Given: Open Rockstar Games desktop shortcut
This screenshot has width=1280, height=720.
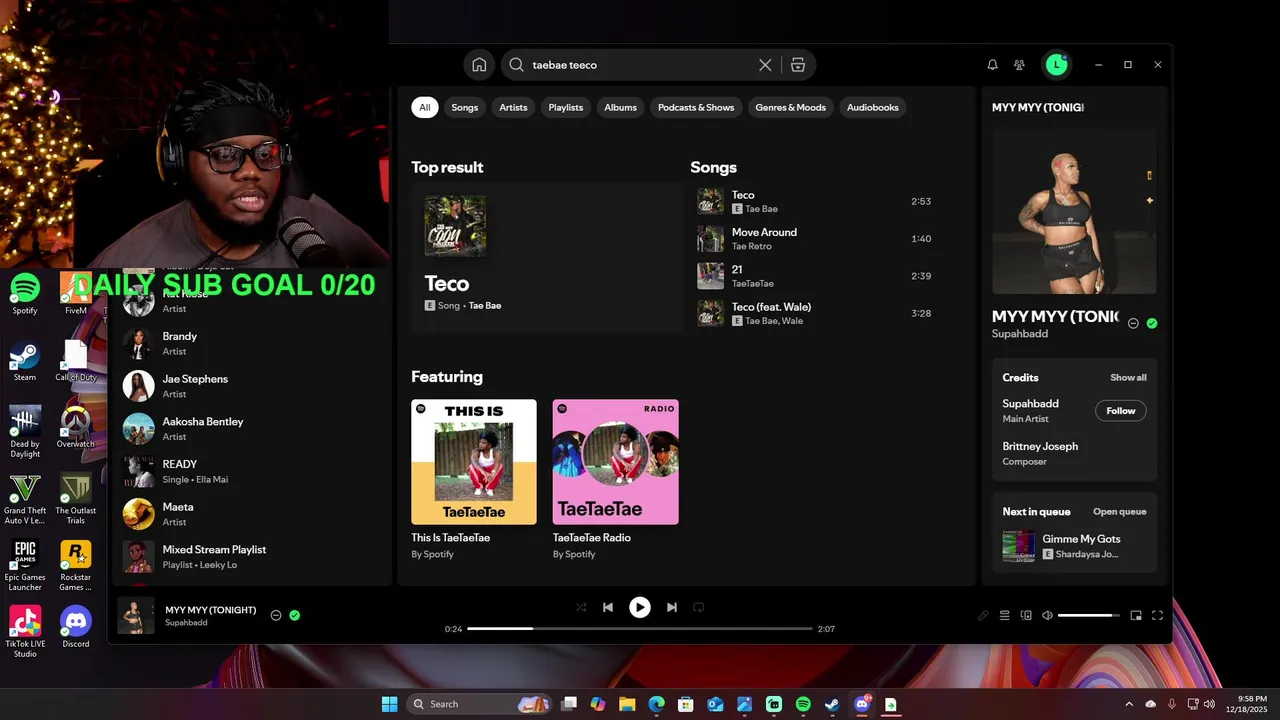Looking at the screenshot, I should click(76, 565).
